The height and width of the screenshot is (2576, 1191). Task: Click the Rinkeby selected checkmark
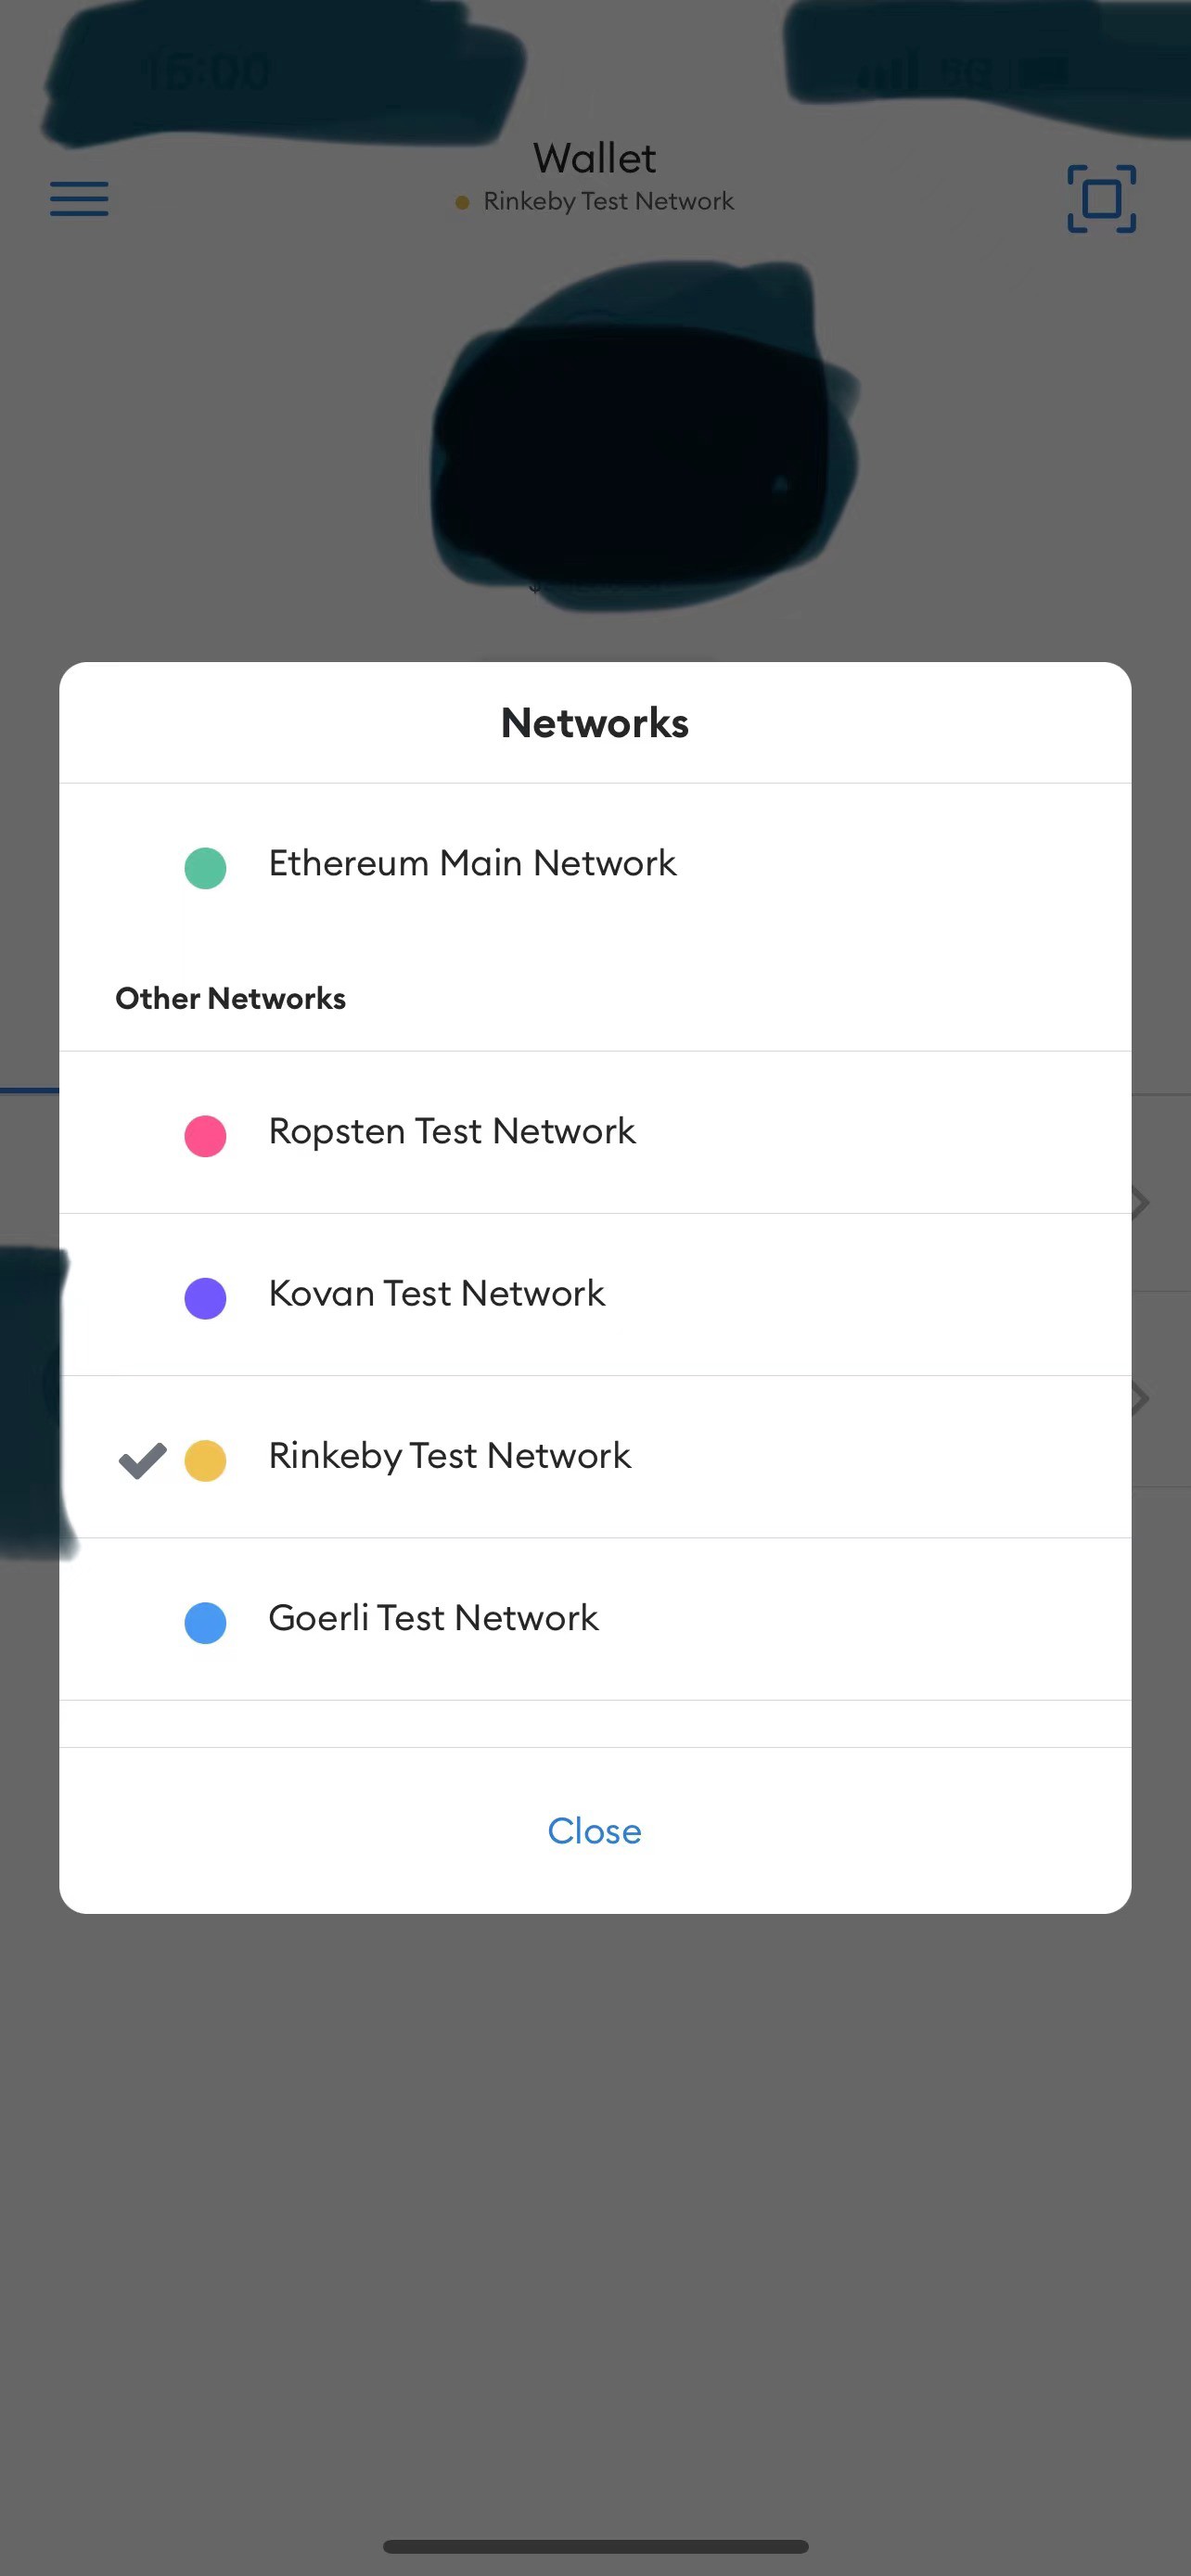click(x=142, y=1461)
